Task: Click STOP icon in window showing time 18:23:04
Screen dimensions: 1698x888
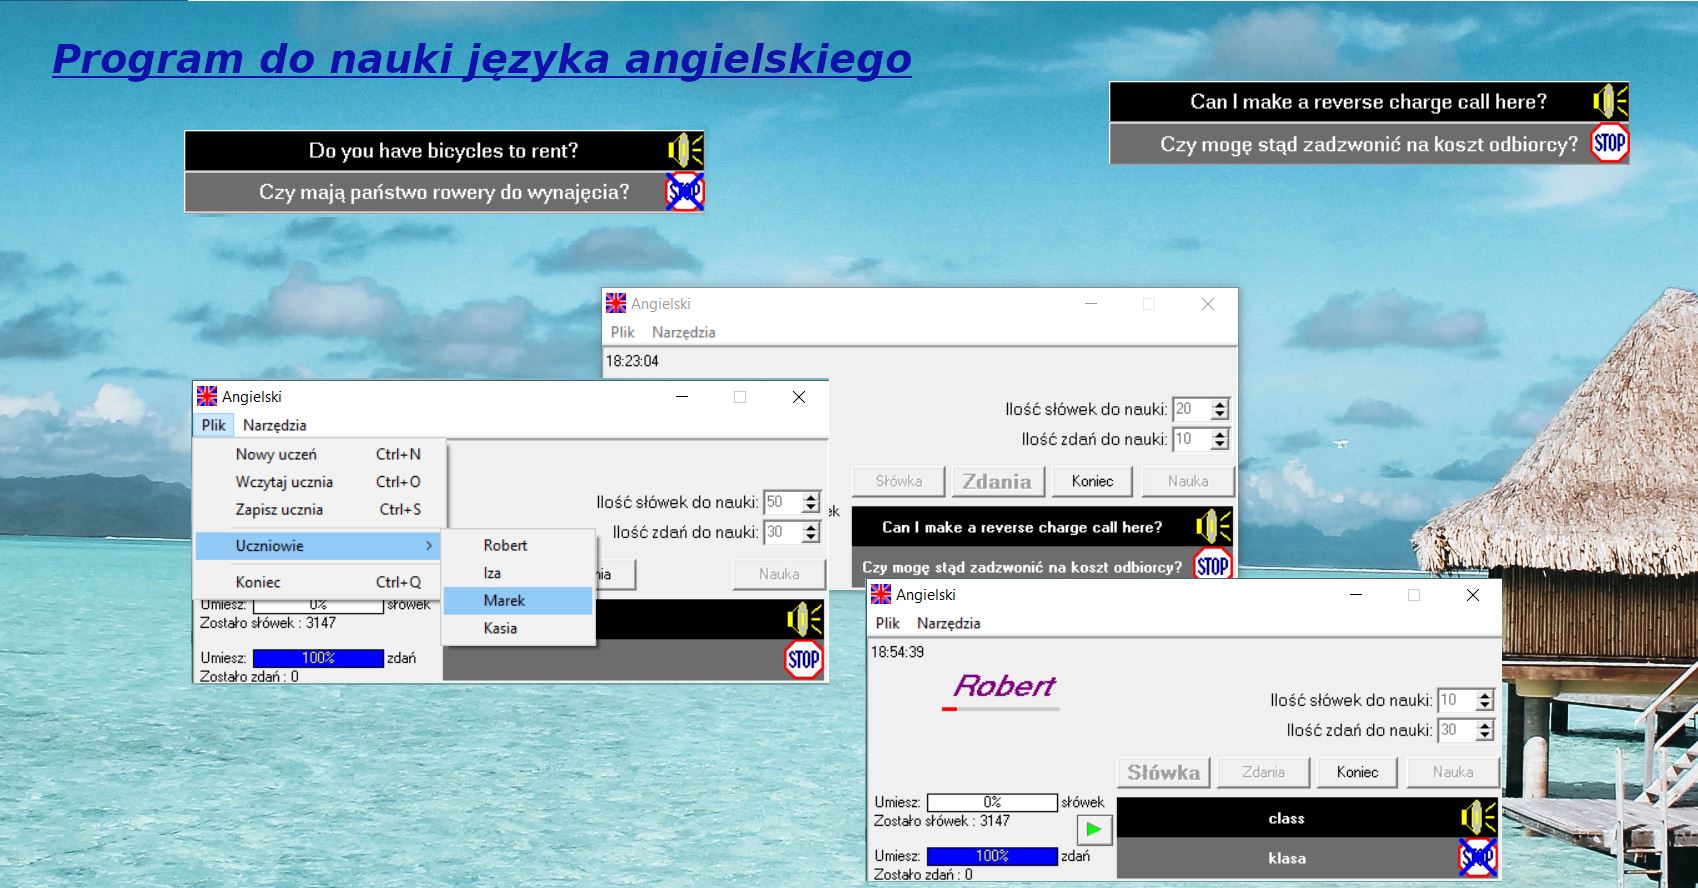Action: pos(1212,566)
